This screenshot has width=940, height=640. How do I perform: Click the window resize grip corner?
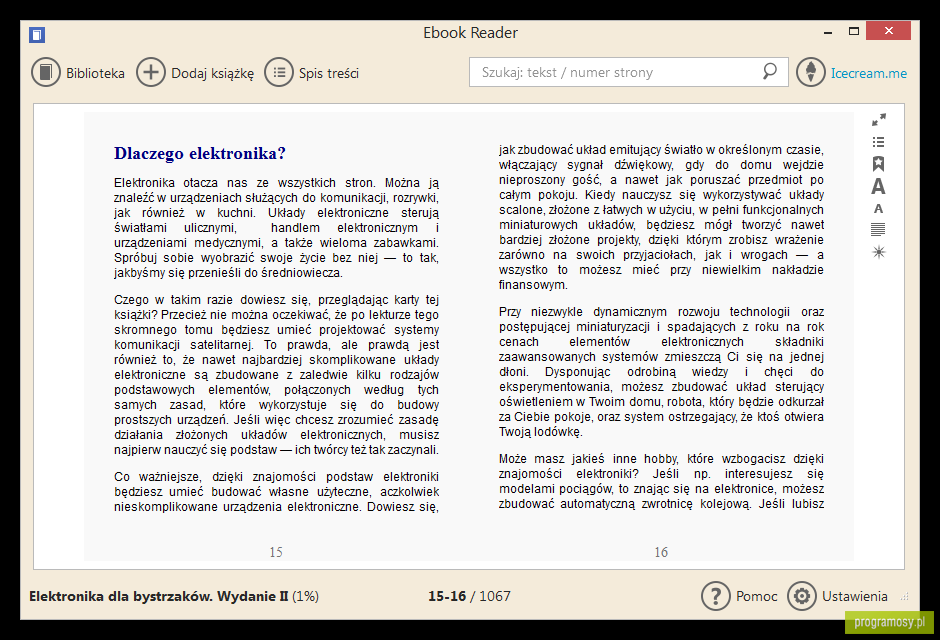click(905, 596)
